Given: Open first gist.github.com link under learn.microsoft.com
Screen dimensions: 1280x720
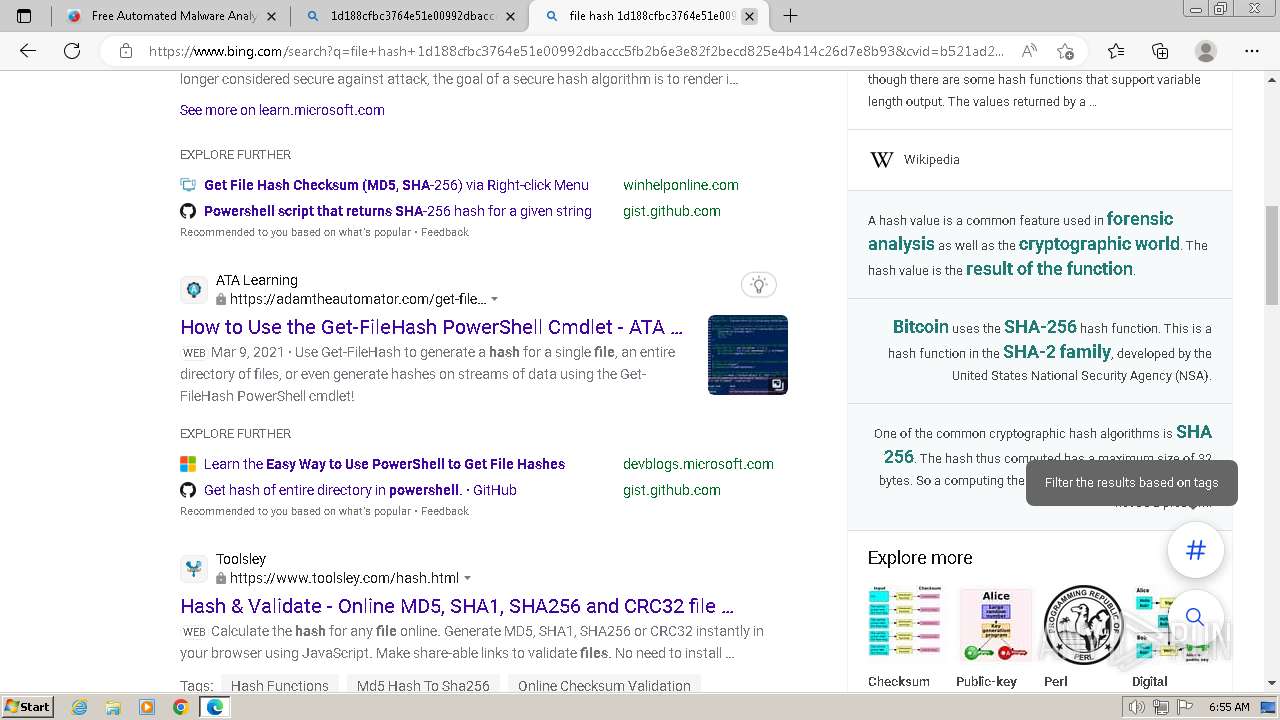Looking at the screenshot, I should [672, 211].
